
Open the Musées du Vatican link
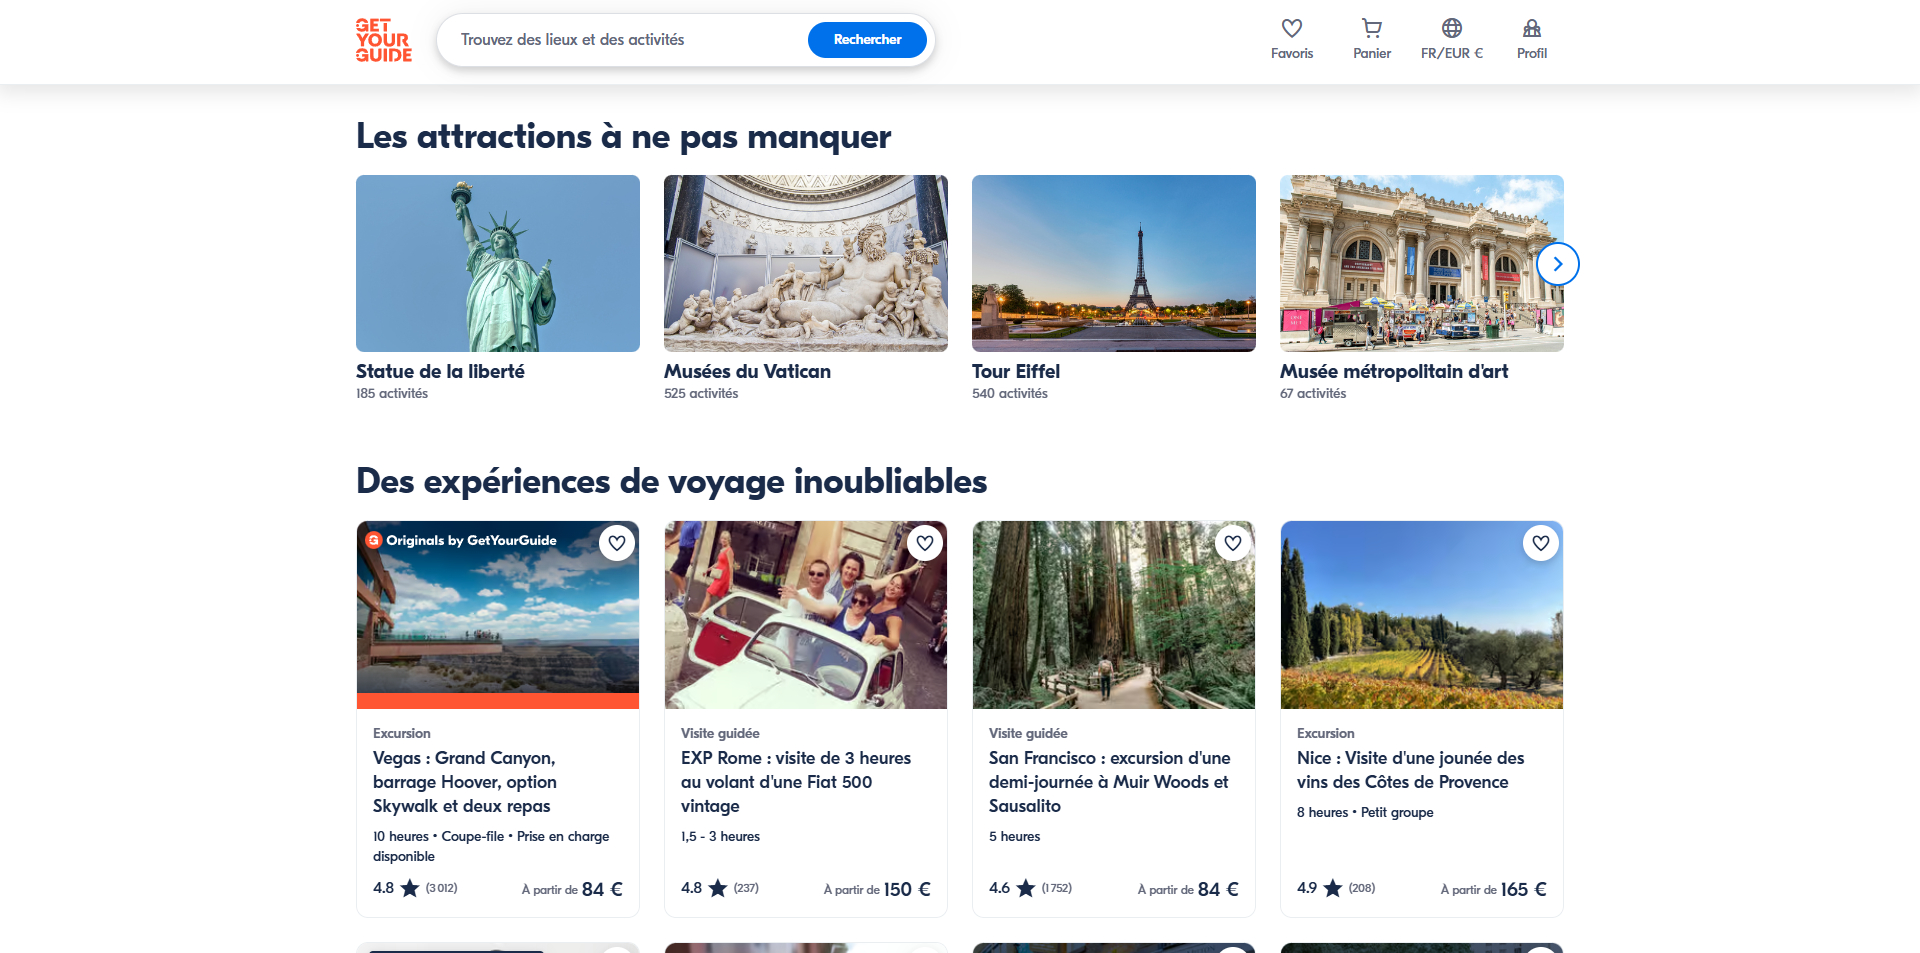(x=747, y=371)
